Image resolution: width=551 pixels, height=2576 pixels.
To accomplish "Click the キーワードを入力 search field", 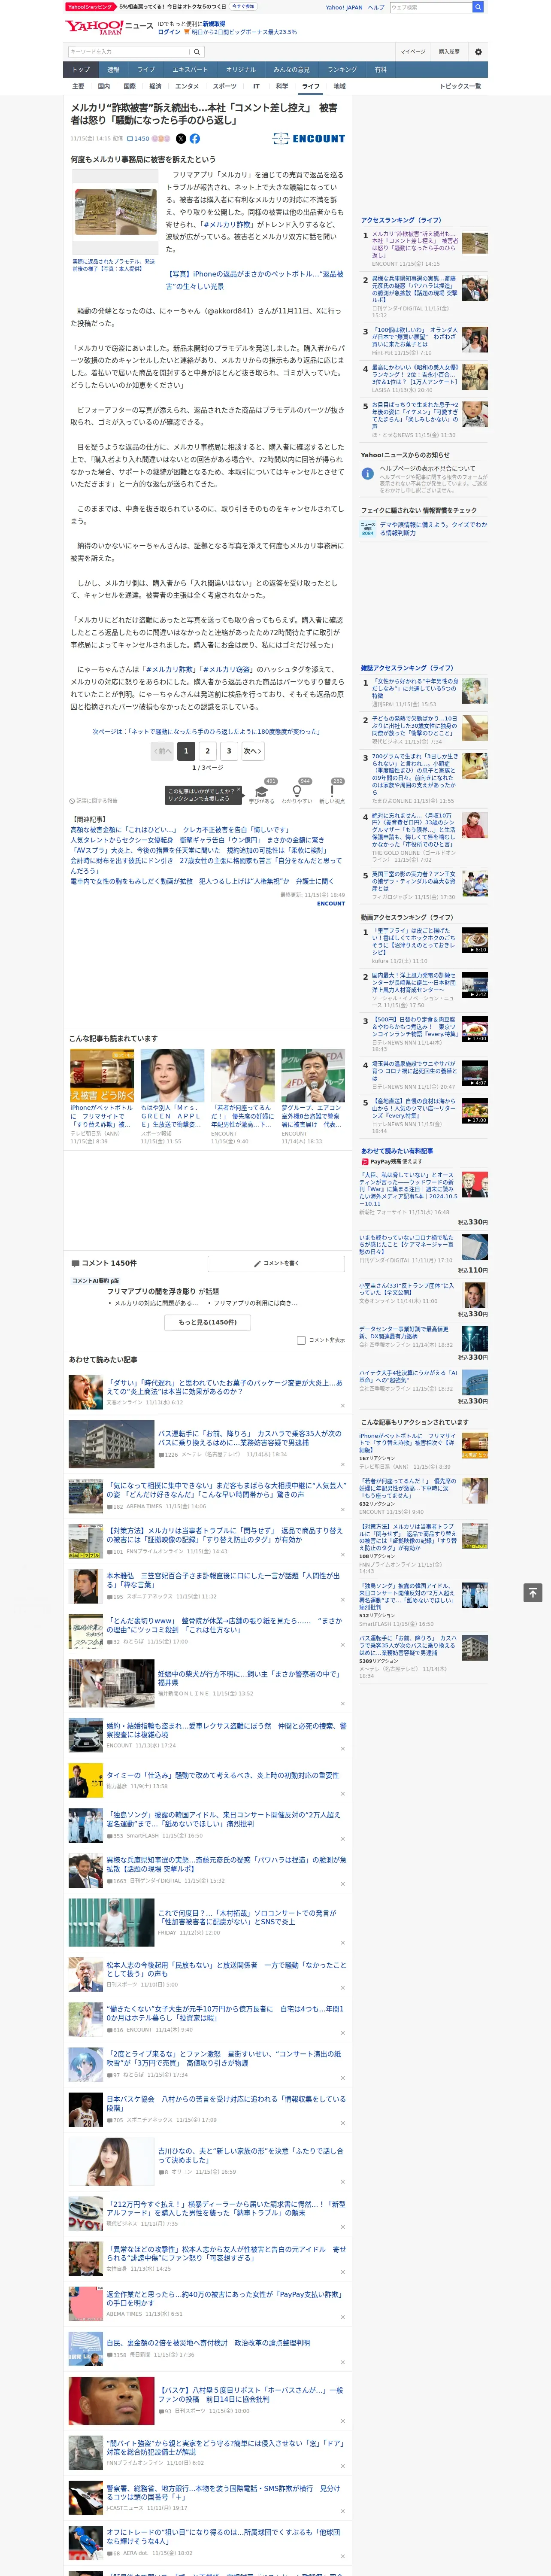I will (x=128, y=52).
